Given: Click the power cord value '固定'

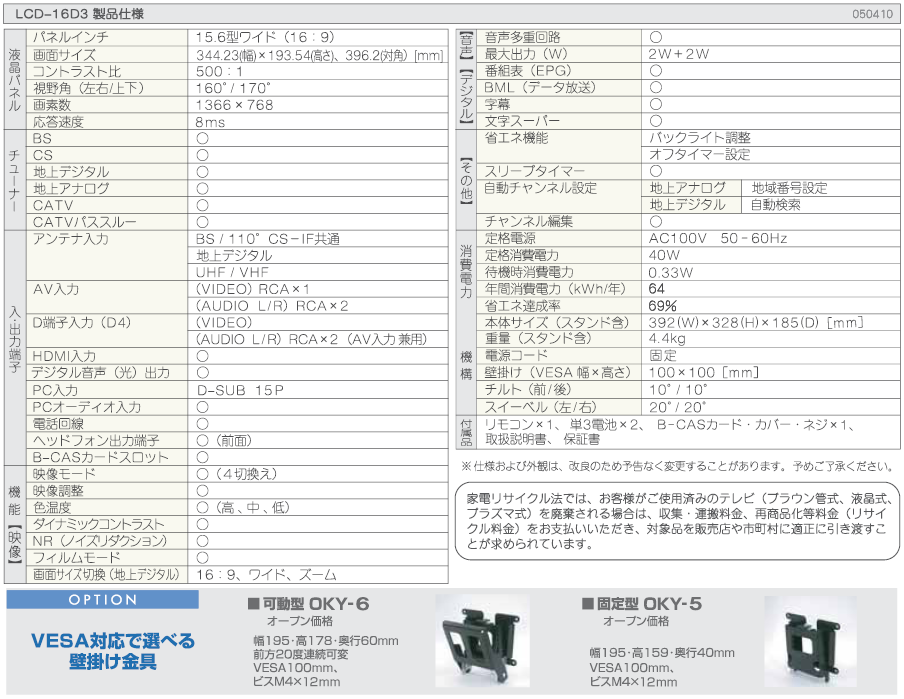Looking at the screenshot, I should (x=662, y=355).
